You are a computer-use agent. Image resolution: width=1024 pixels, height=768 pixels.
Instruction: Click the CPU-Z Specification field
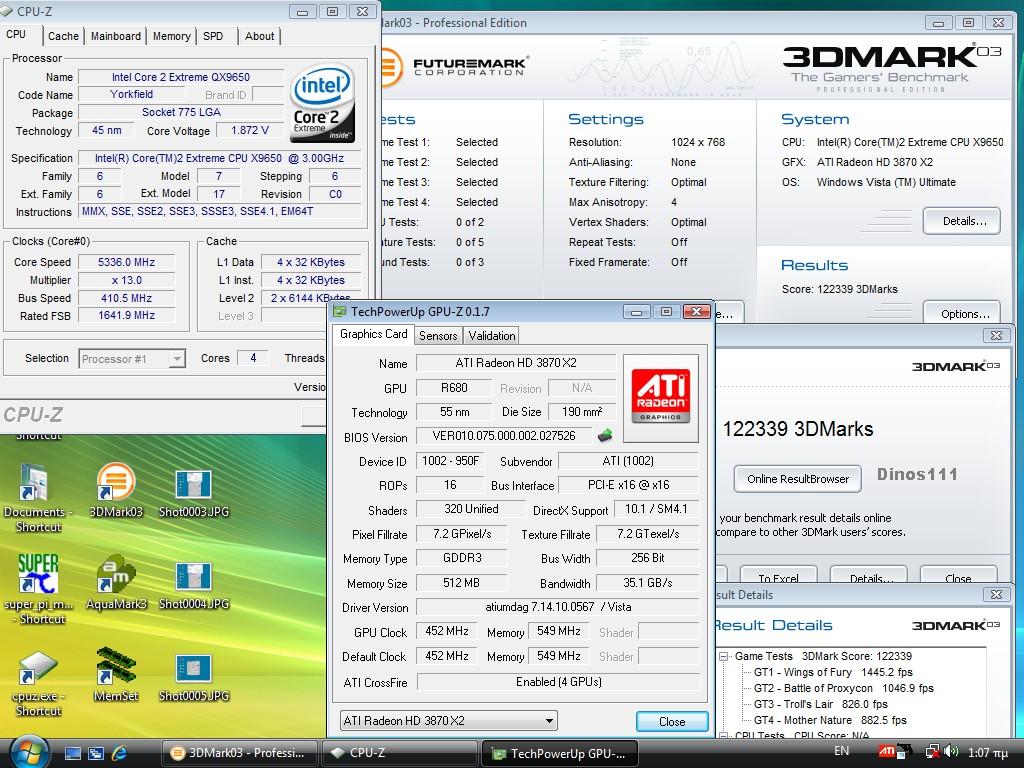pyautogui.click(x=219, y=158)
